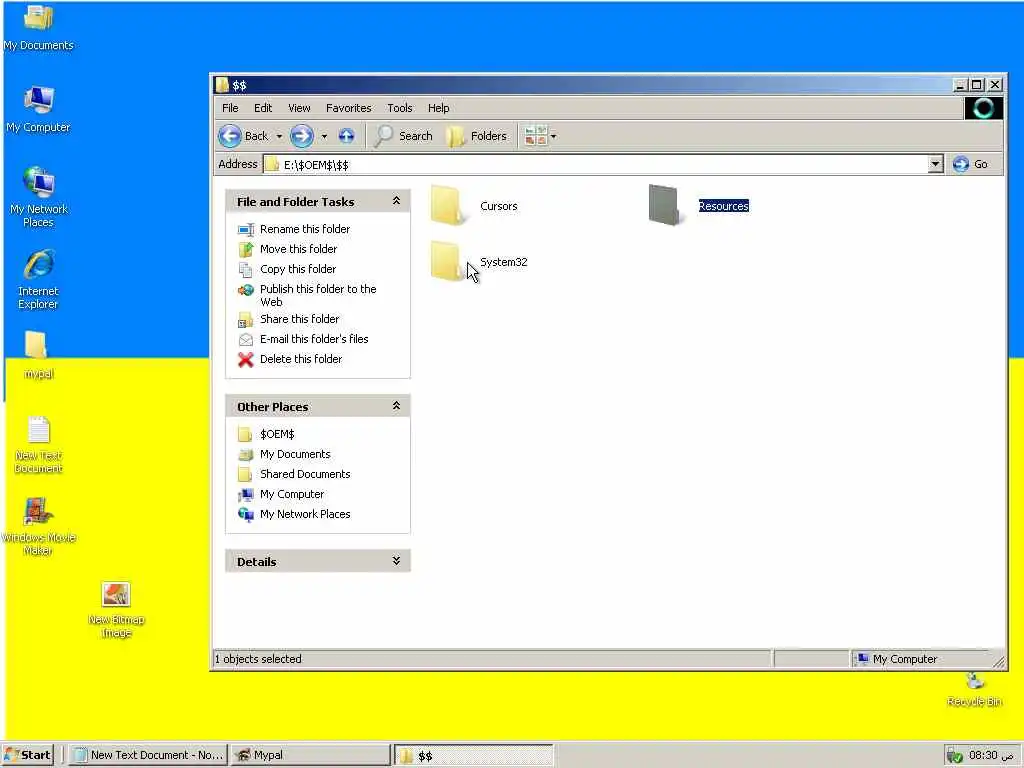
Task: Open My Computer in Other Places
Action: coord(292,494)
